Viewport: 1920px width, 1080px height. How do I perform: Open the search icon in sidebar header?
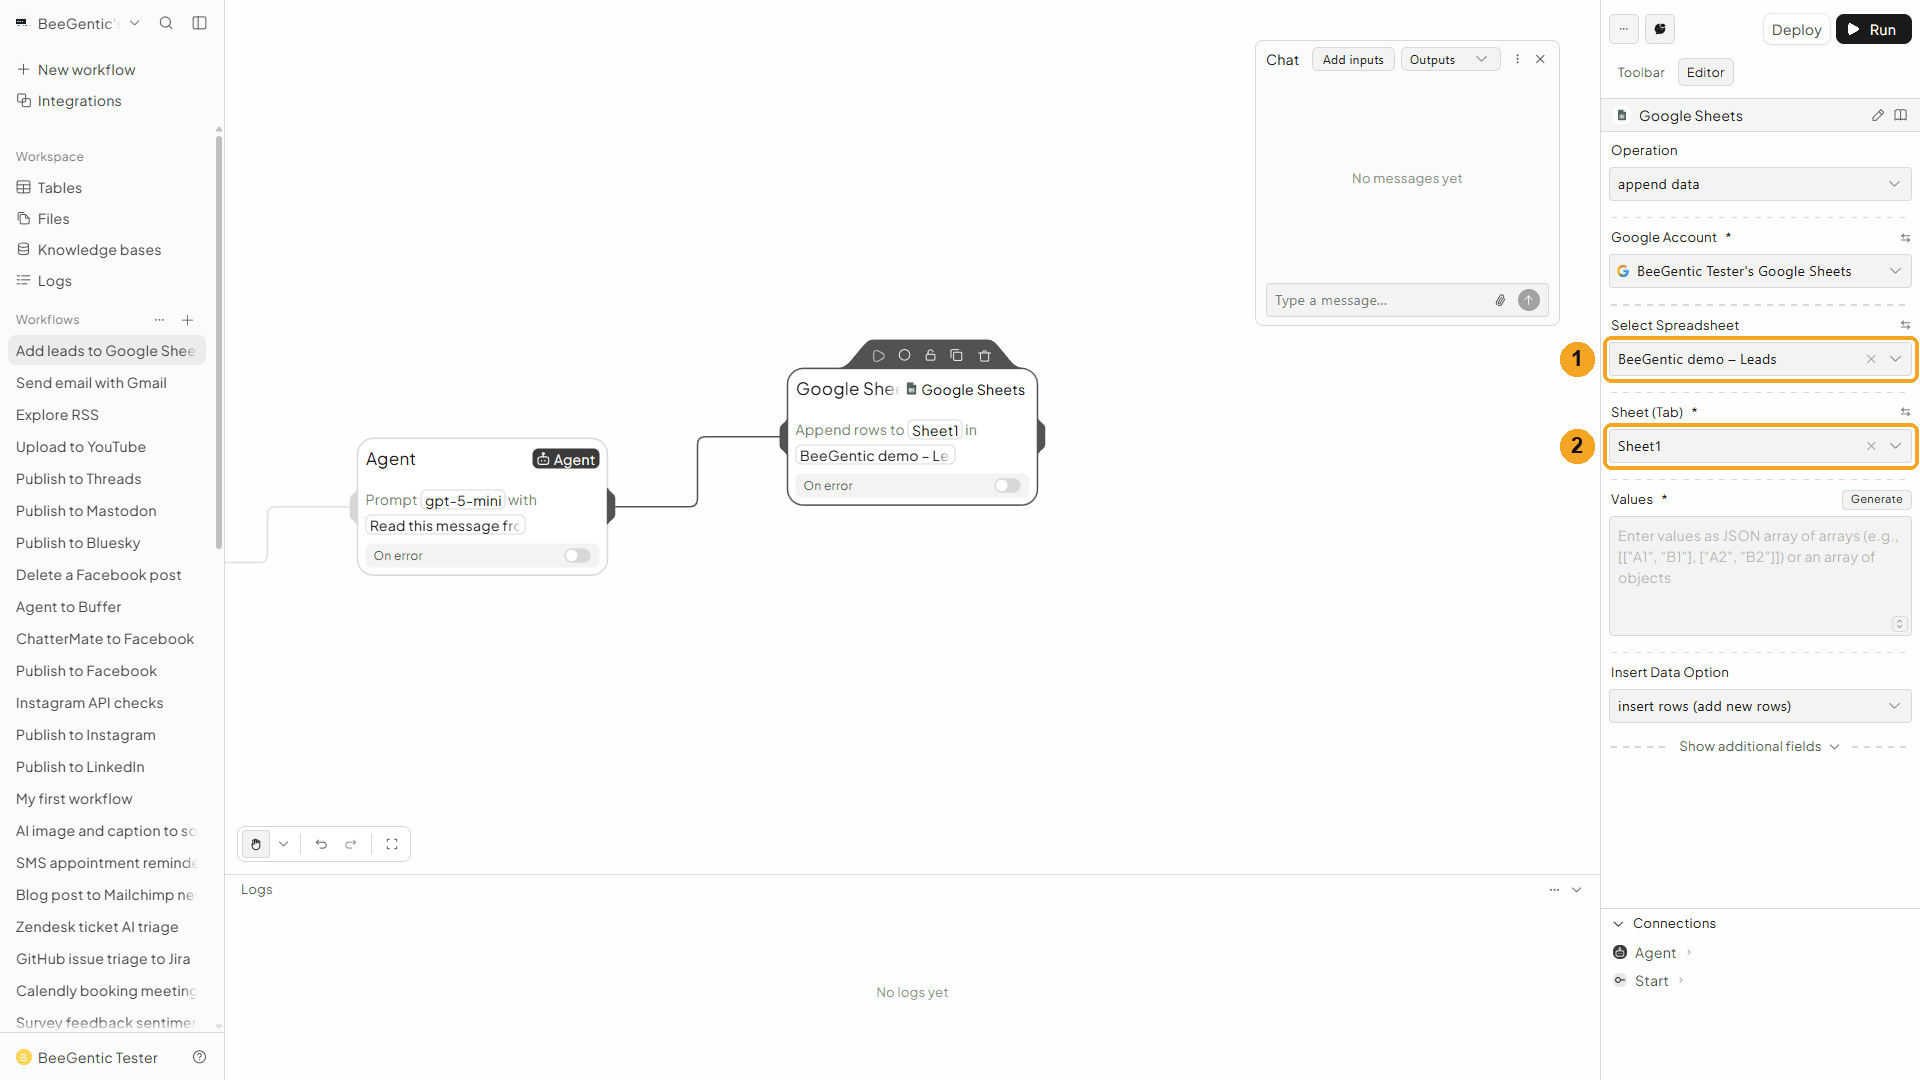166,23
